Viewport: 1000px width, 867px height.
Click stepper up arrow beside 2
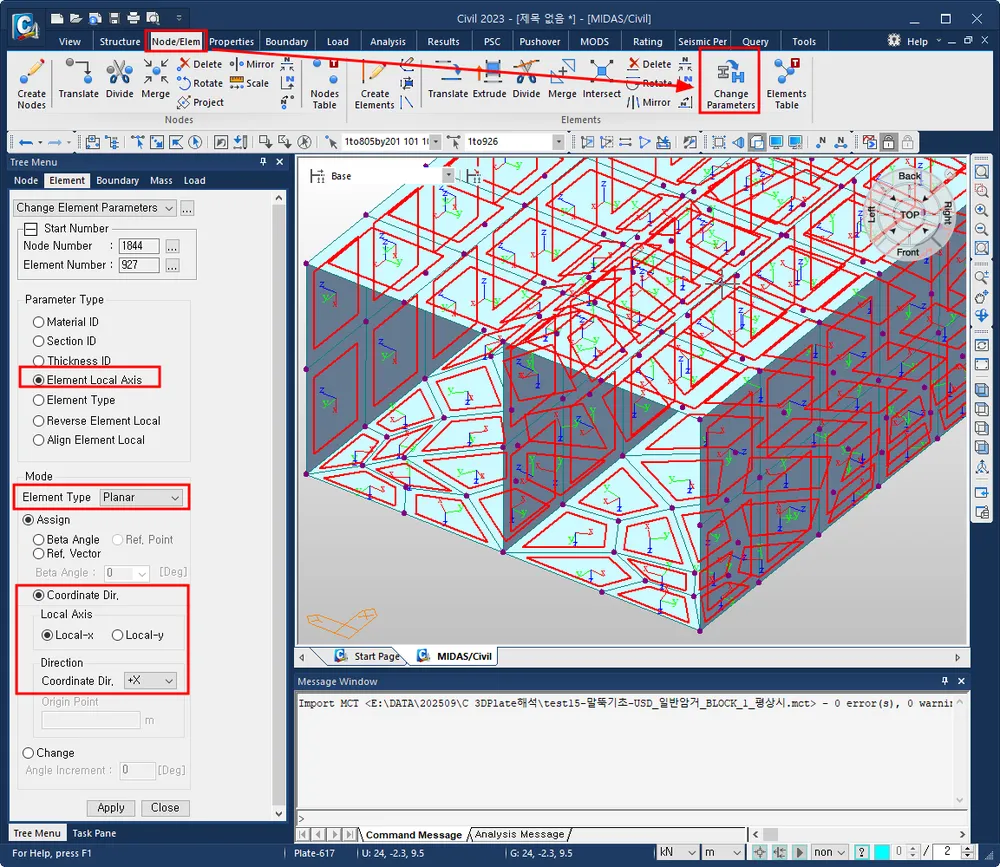[x=967, y=848]
